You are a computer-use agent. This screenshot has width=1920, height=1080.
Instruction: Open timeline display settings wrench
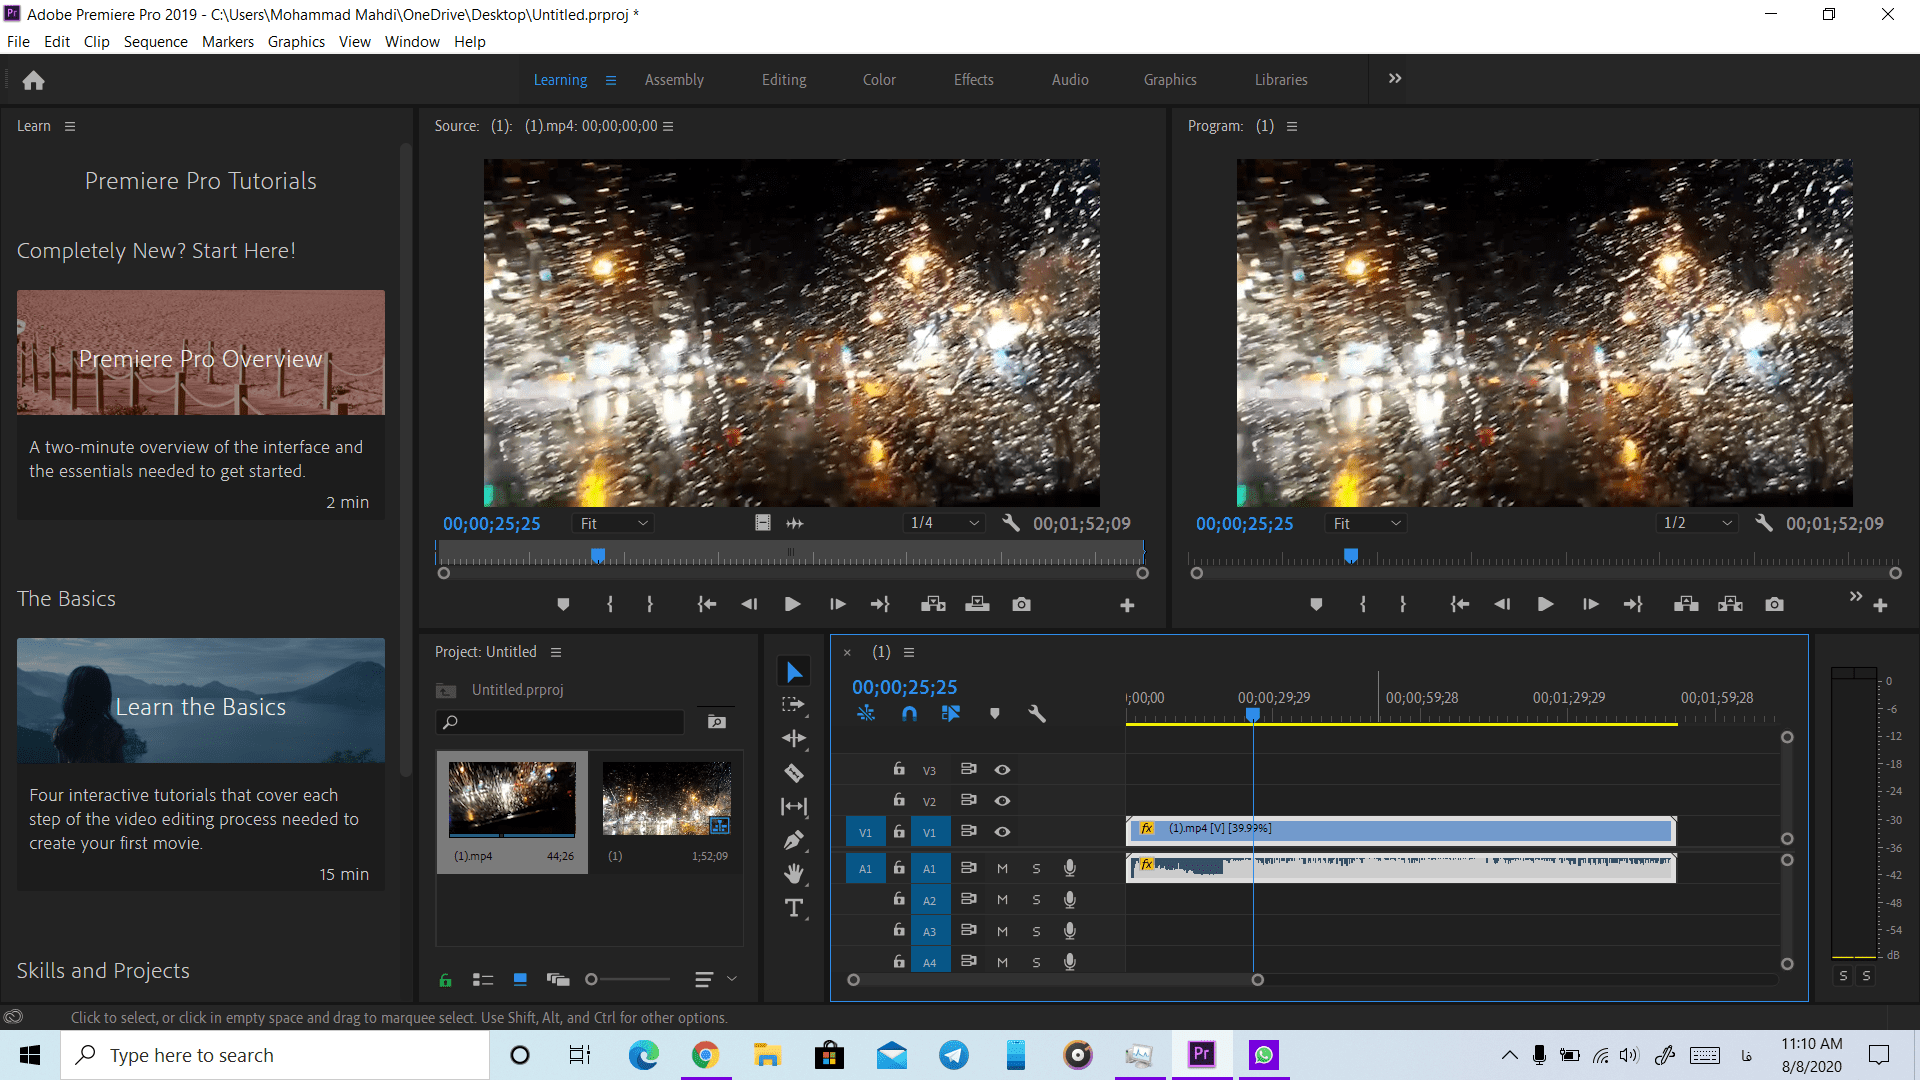point(1037,713)
